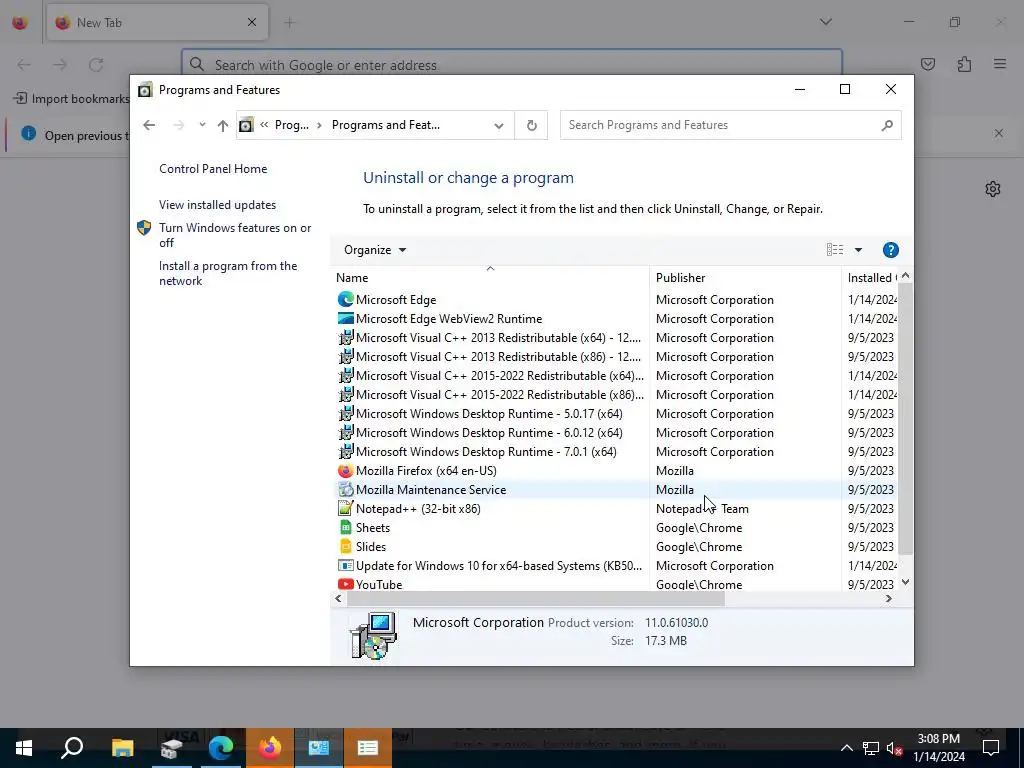Select Microsoft Windows Desktop Runtime - 7.0.1 (x64)
The image size is (1024, 768).
(616, 451)
